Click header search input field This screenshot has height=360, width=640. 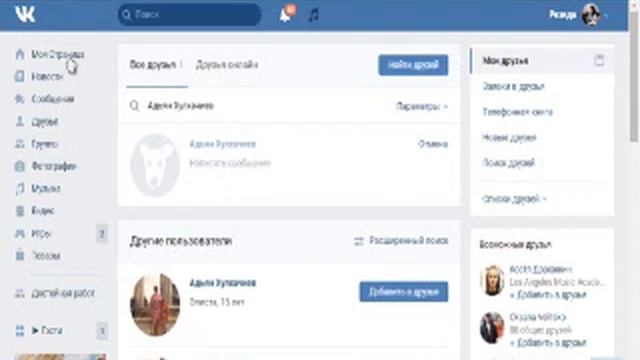[190, 15]
